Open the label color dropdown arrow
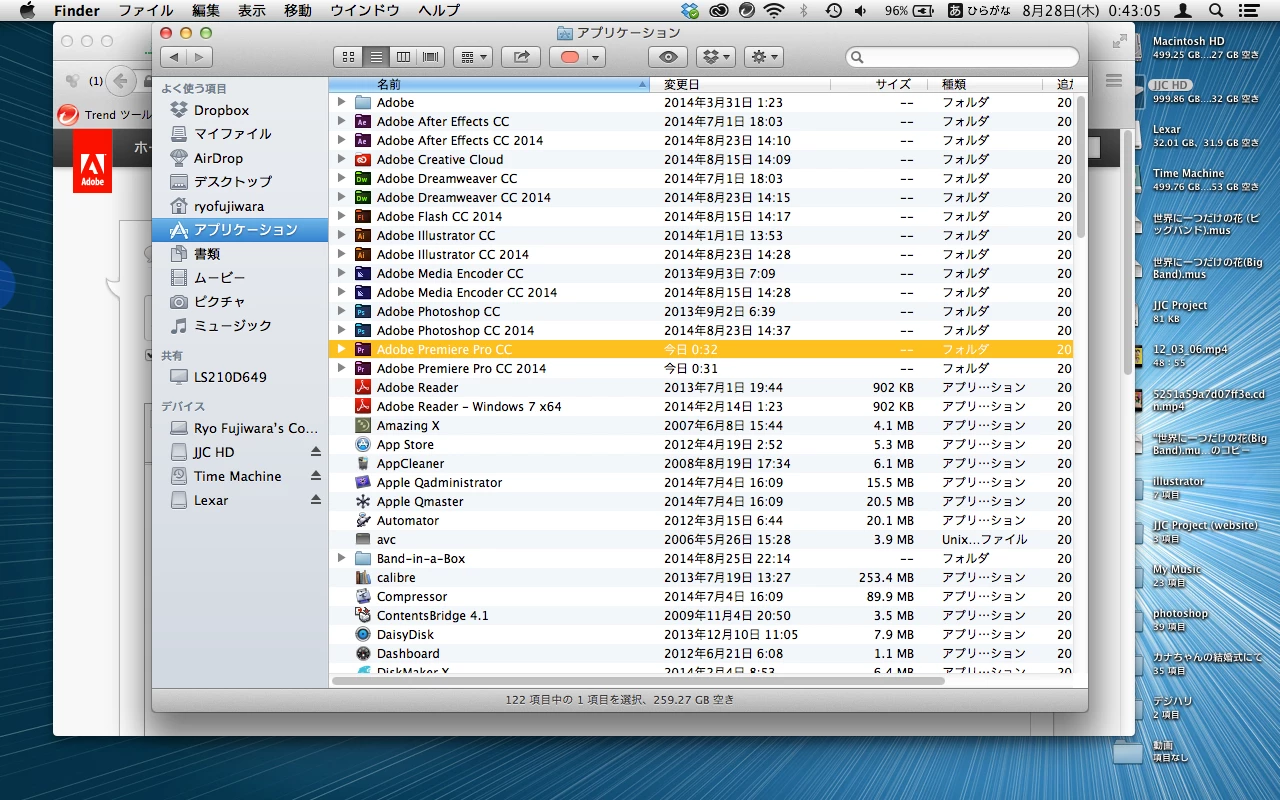This screenshot has height=800, width=1280. click(596, 57)
